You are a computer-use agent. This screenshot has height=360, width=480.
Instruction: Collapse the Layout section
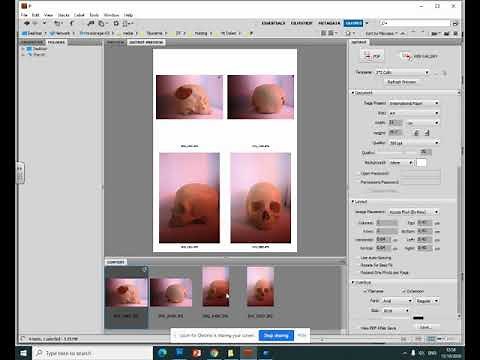click(353, 202)
